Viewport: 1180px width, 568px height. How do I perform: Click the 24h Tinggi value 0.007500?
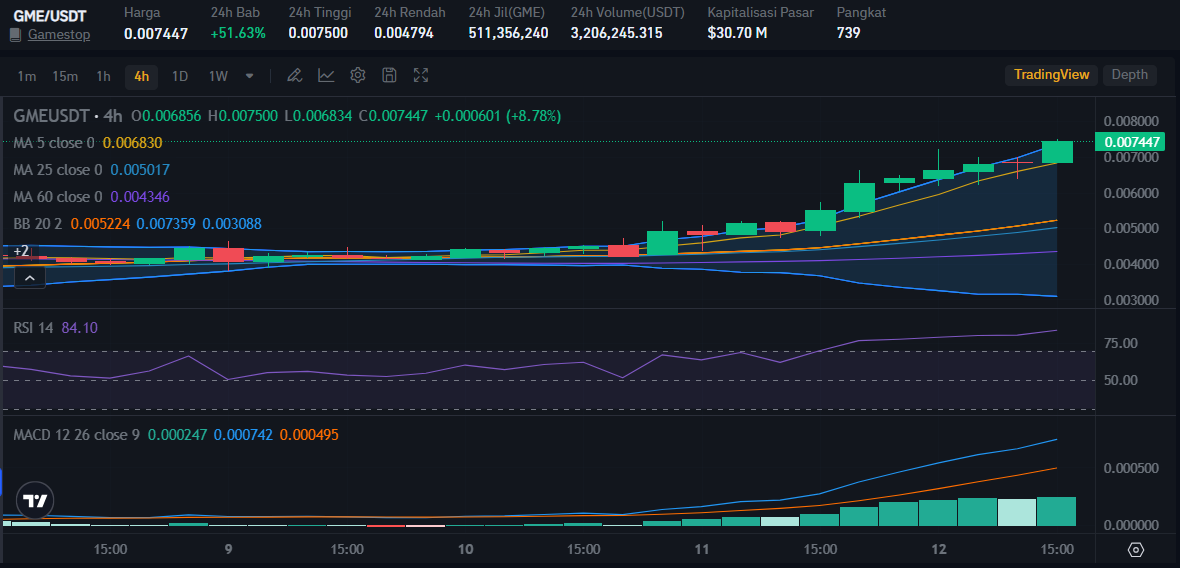tap(318, 33)
